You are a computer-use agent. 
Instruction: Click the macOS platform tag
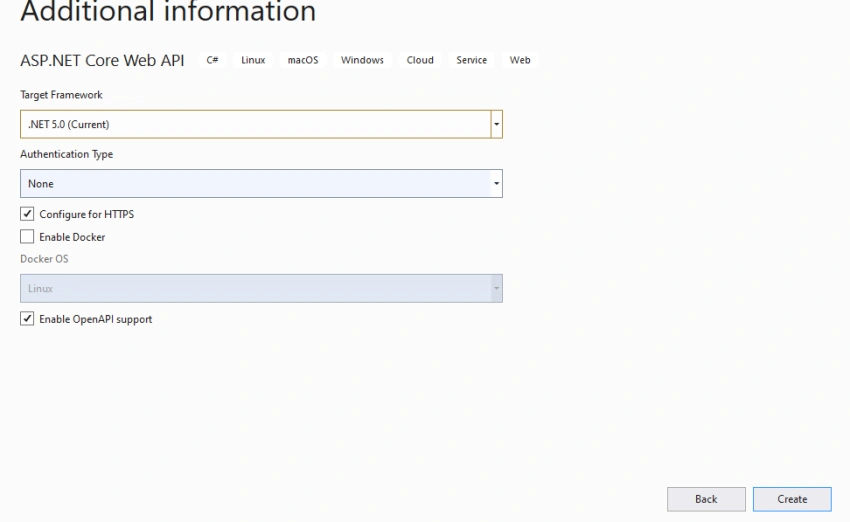coord(303,60)
